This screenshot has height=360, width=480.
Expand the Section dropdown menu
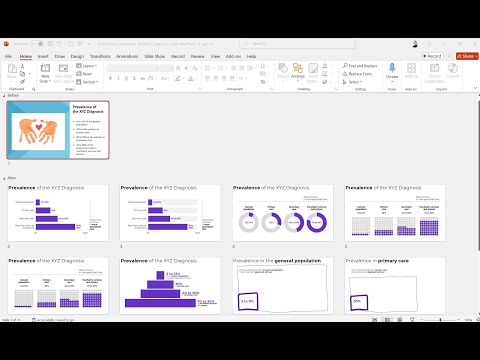87,82
